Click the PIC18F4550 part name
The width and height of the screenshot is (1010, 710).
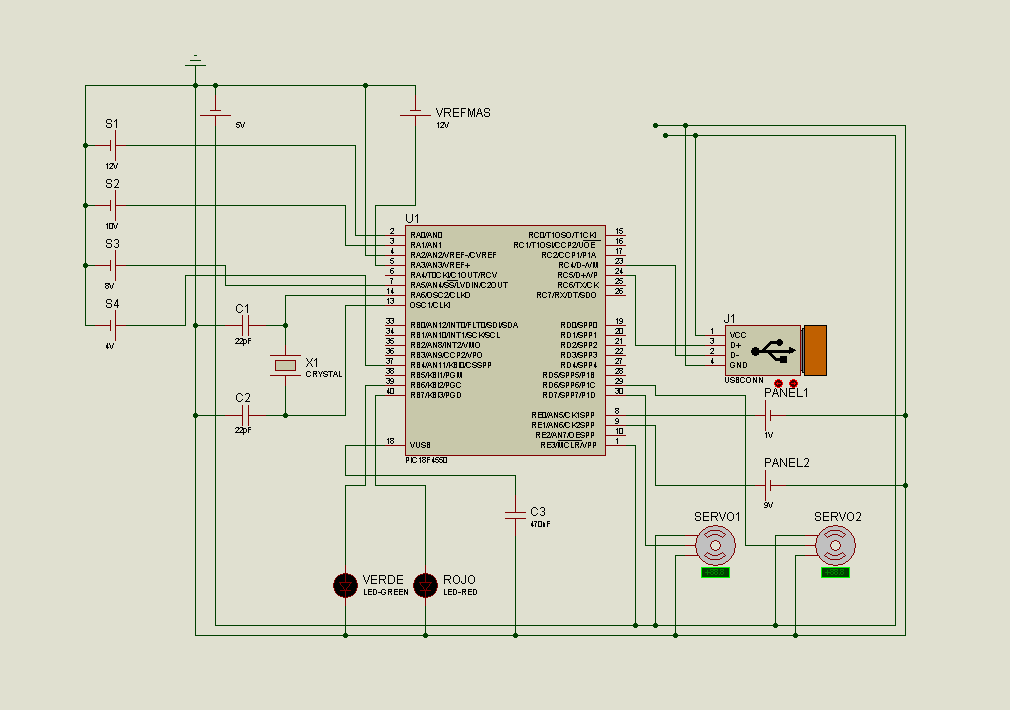426,460
